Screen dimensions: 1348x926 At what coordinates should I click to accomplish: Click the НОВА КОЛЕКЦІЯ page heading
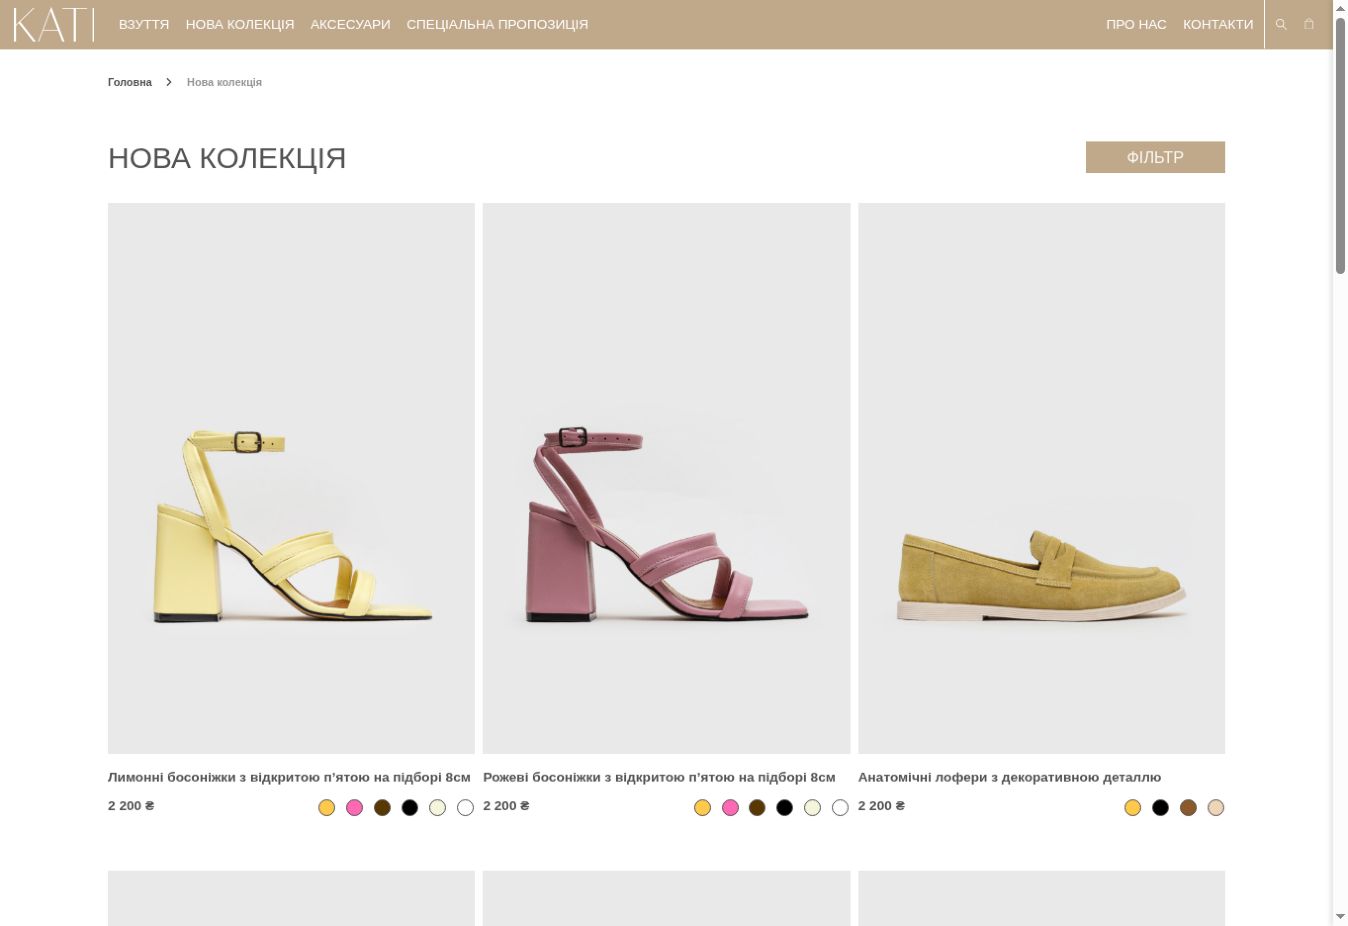pos(227,158)
